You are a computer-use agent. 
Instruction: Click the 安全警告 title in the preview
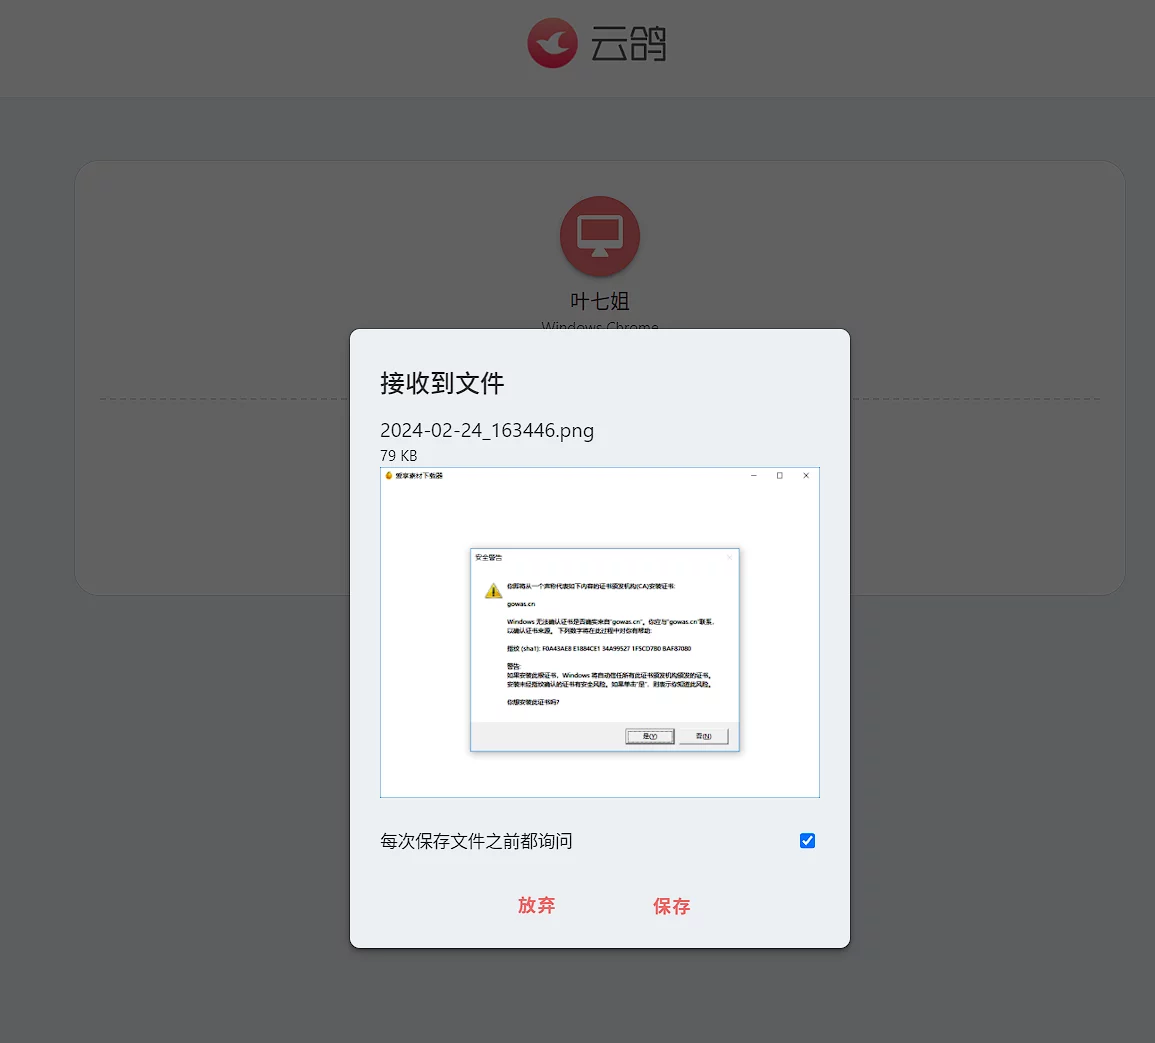pyautogui.click(x=489, y=557)
